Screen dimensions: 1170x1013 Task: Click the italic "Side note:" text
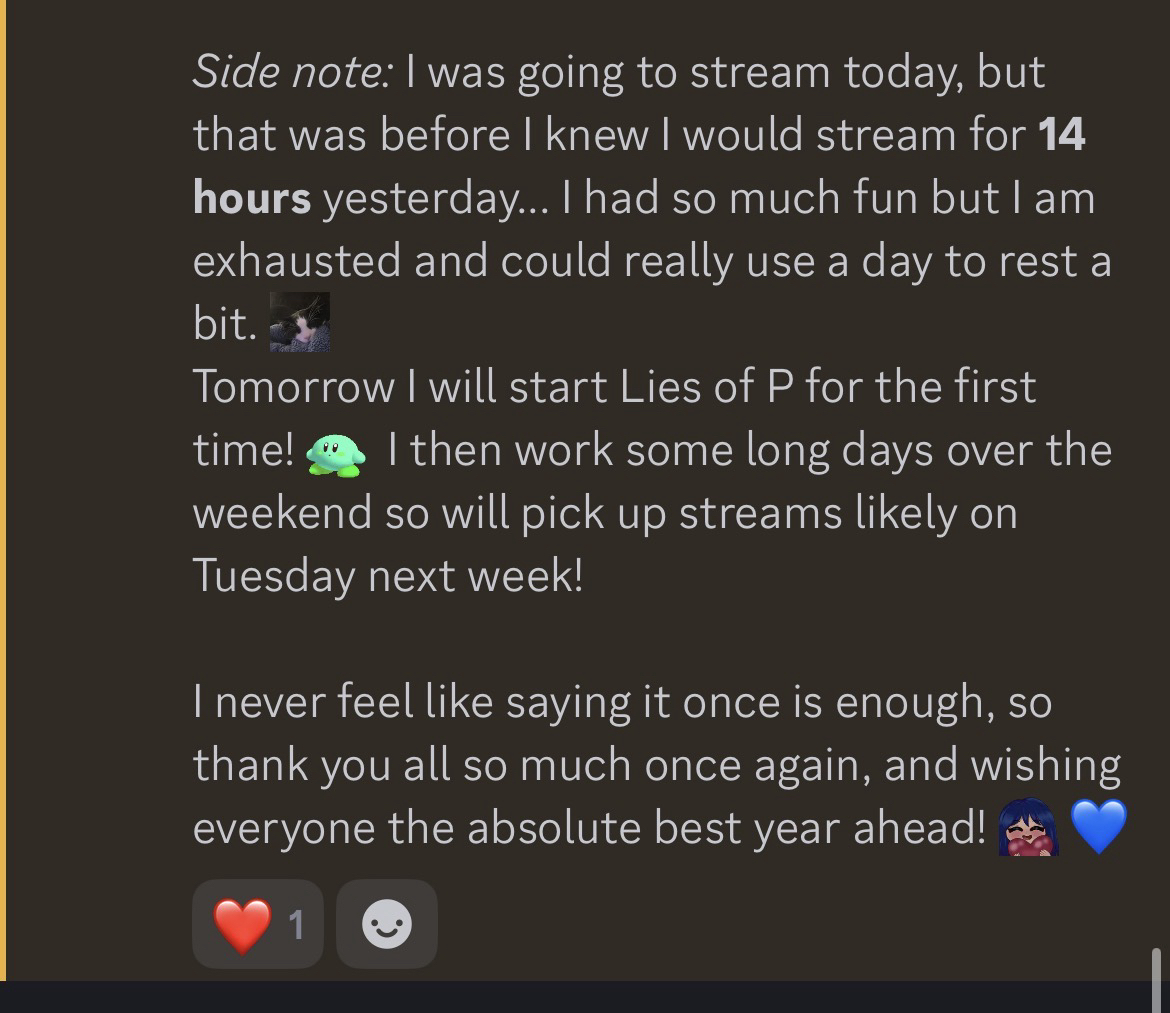click(x=293, y=72)
